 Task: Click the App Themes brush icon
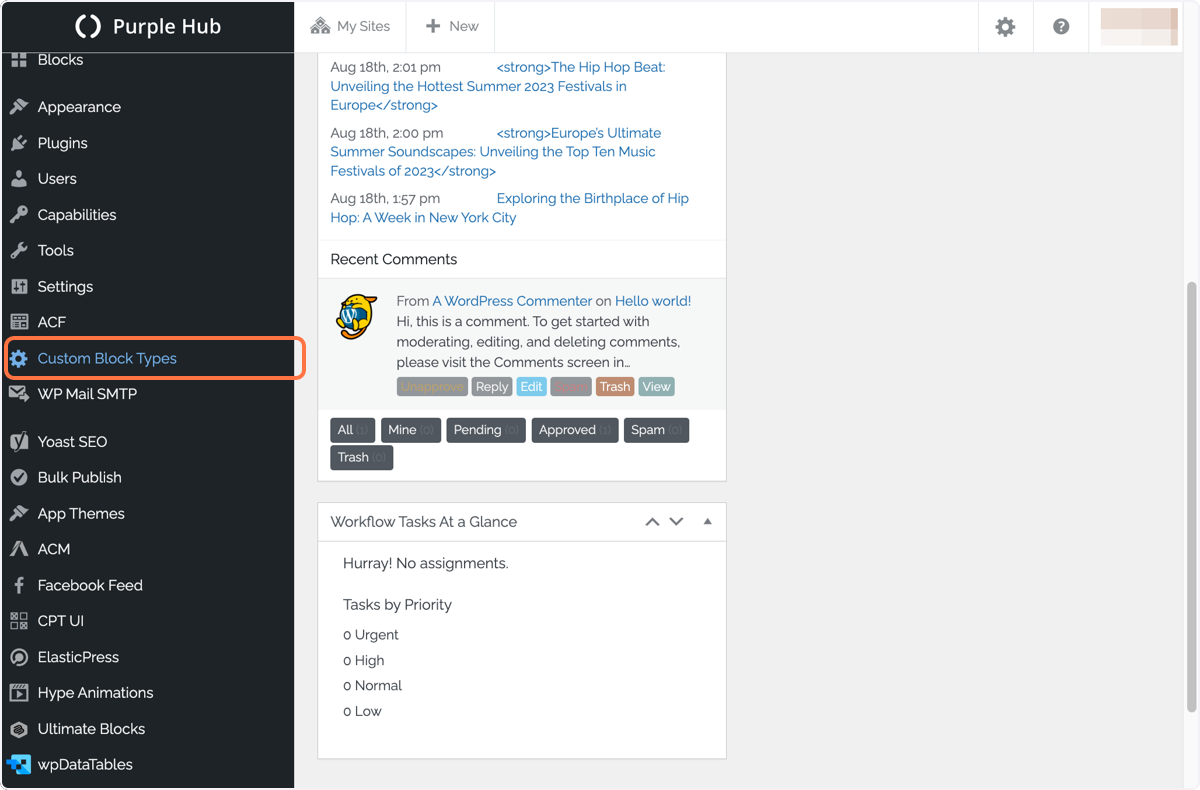tap(19, 514)
